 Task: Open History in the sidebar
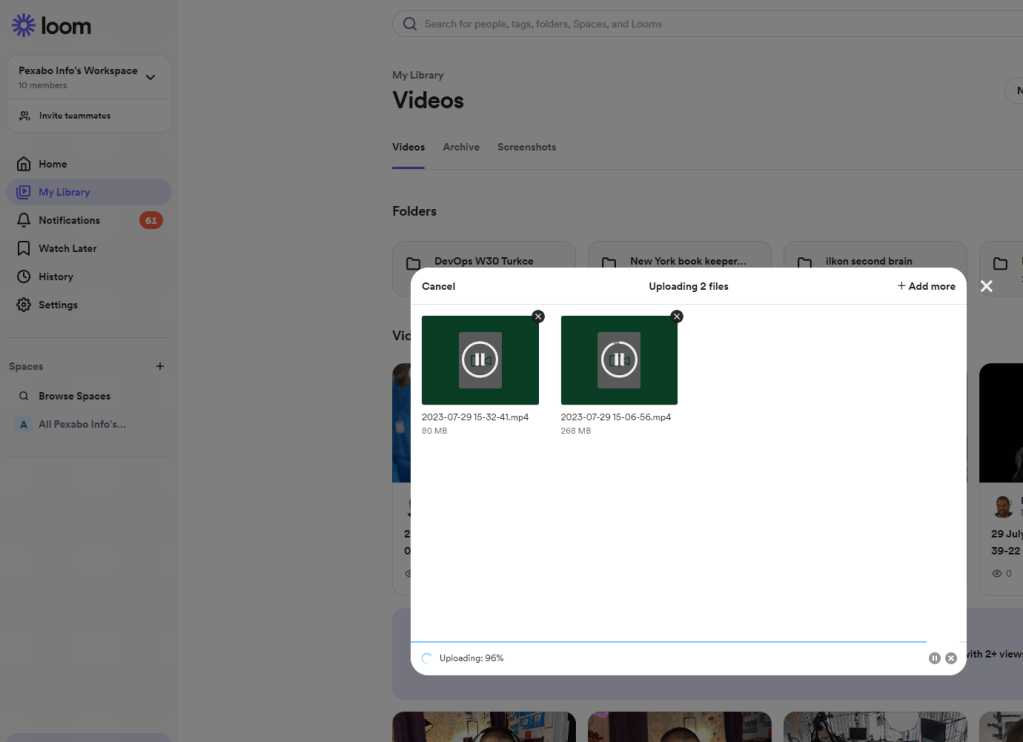(x=89, y=276)
